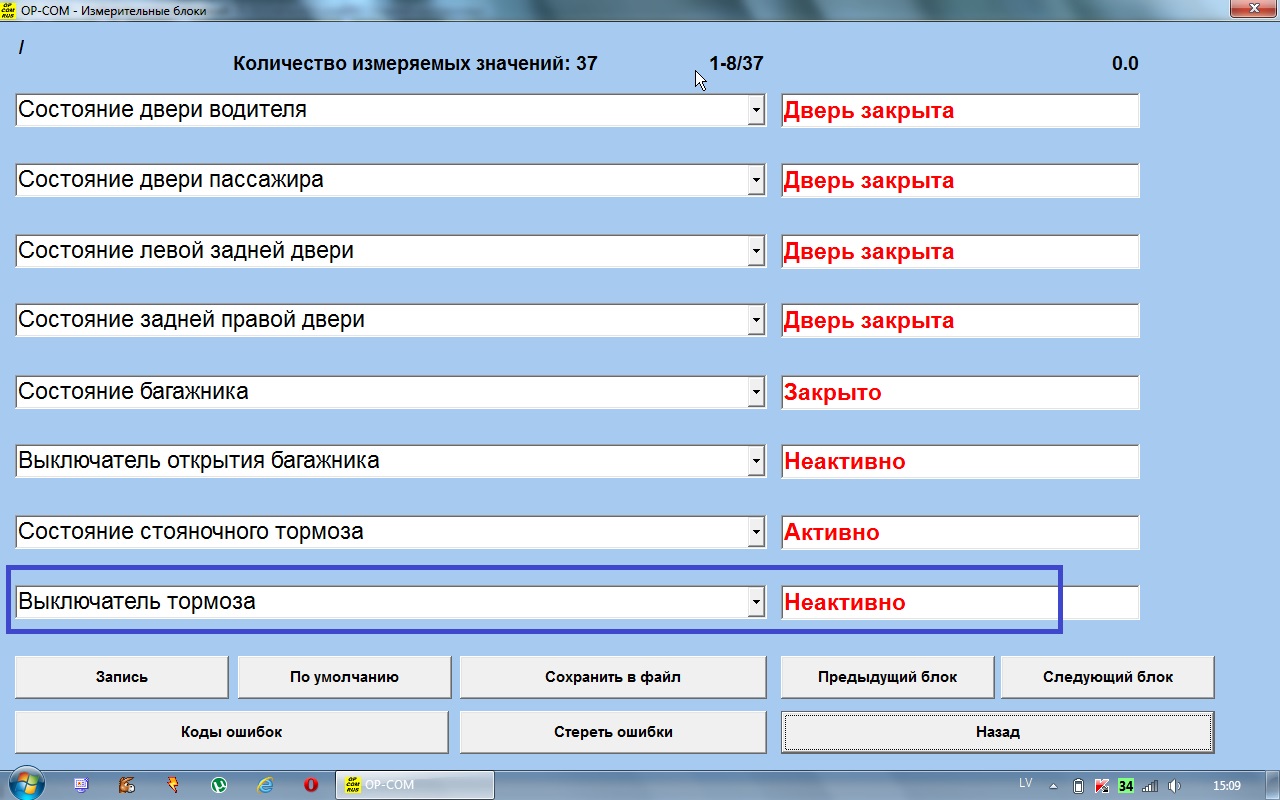Image resolution: width=1280 pixels, height=800 pixels.
Task: Click the Kaspersky antivirus tray icon
Action: [1102, 785]
